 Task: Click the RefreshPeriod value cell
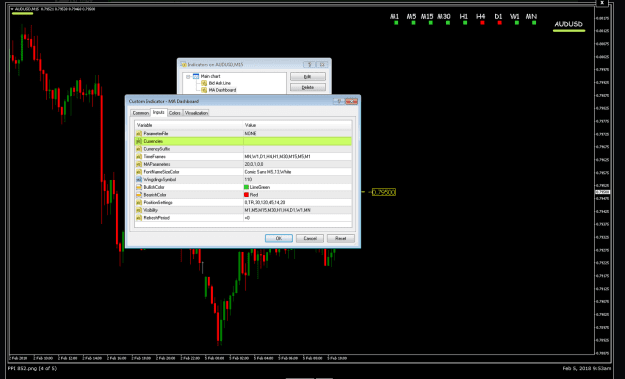tap(297, 218)
